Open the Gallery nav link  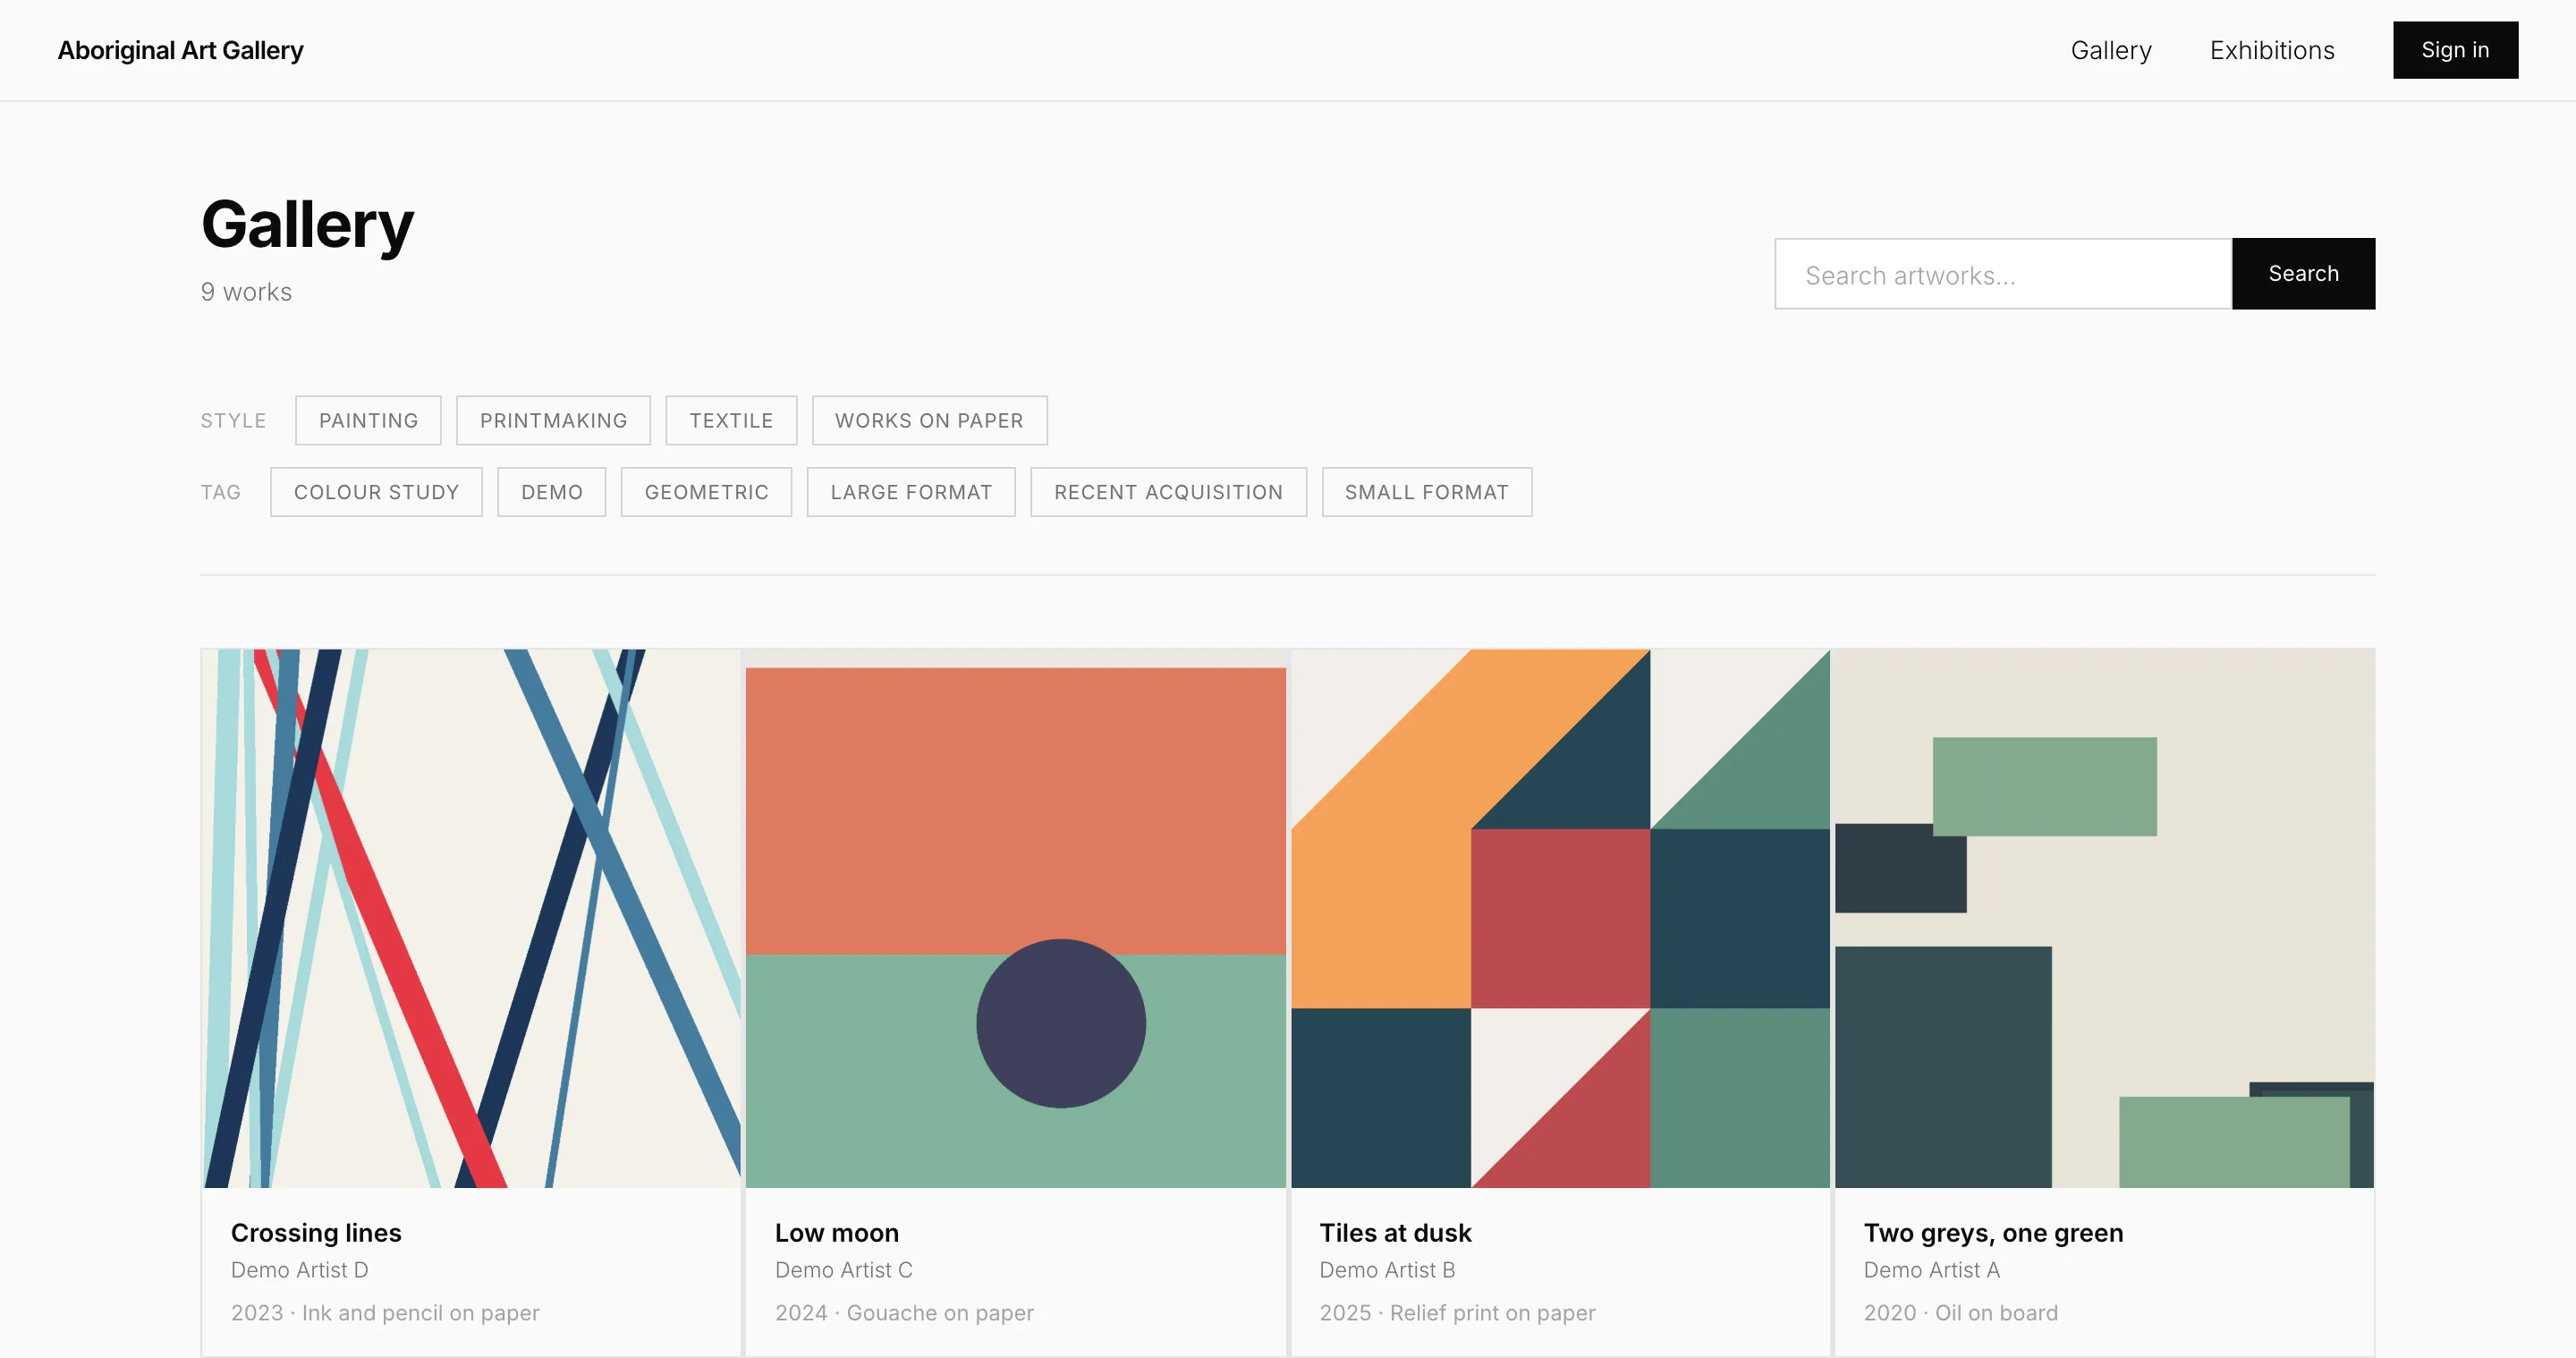click(2111, 50)
